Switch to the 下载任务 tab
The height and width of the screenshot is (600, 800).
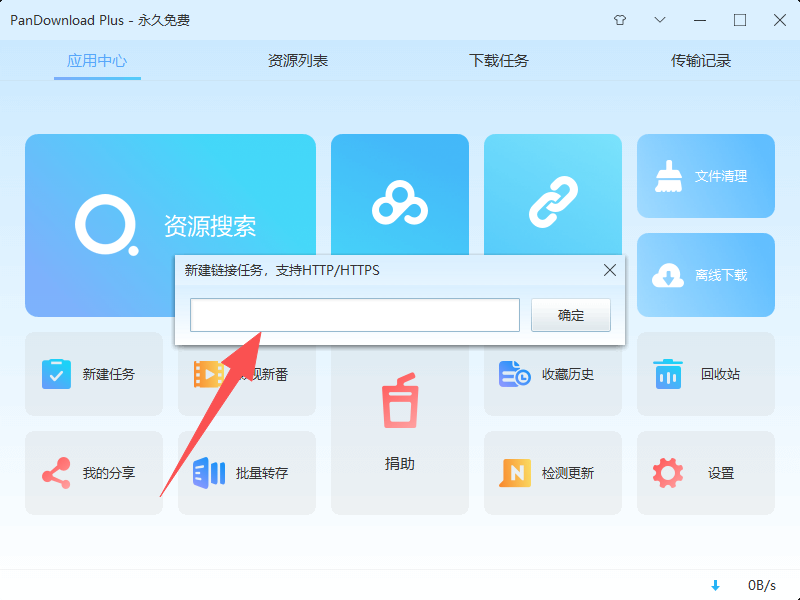(x=499, y=61)
